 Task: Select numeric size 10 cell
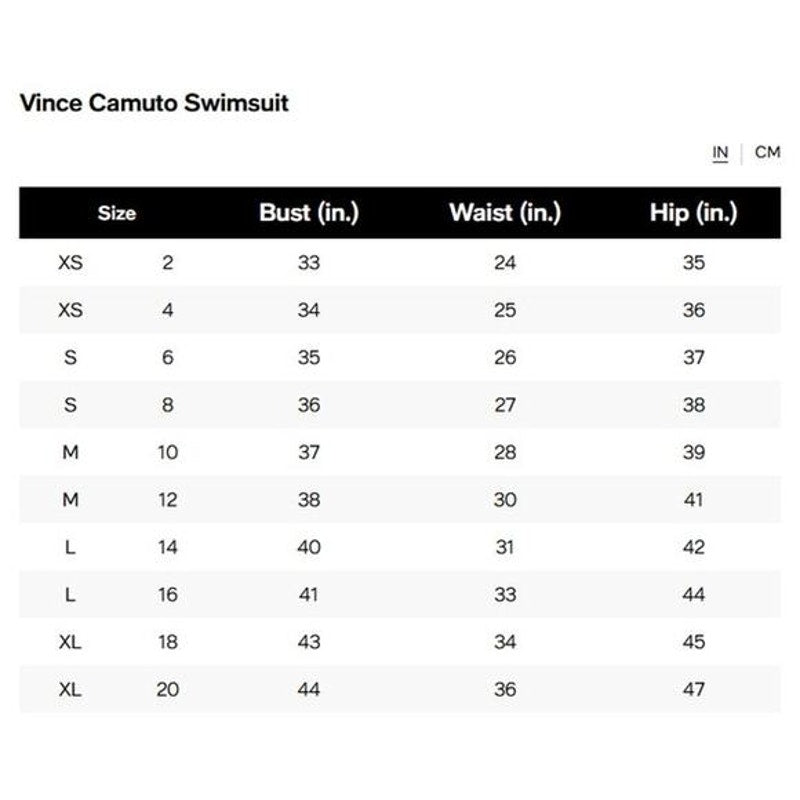tap(168, 453)
